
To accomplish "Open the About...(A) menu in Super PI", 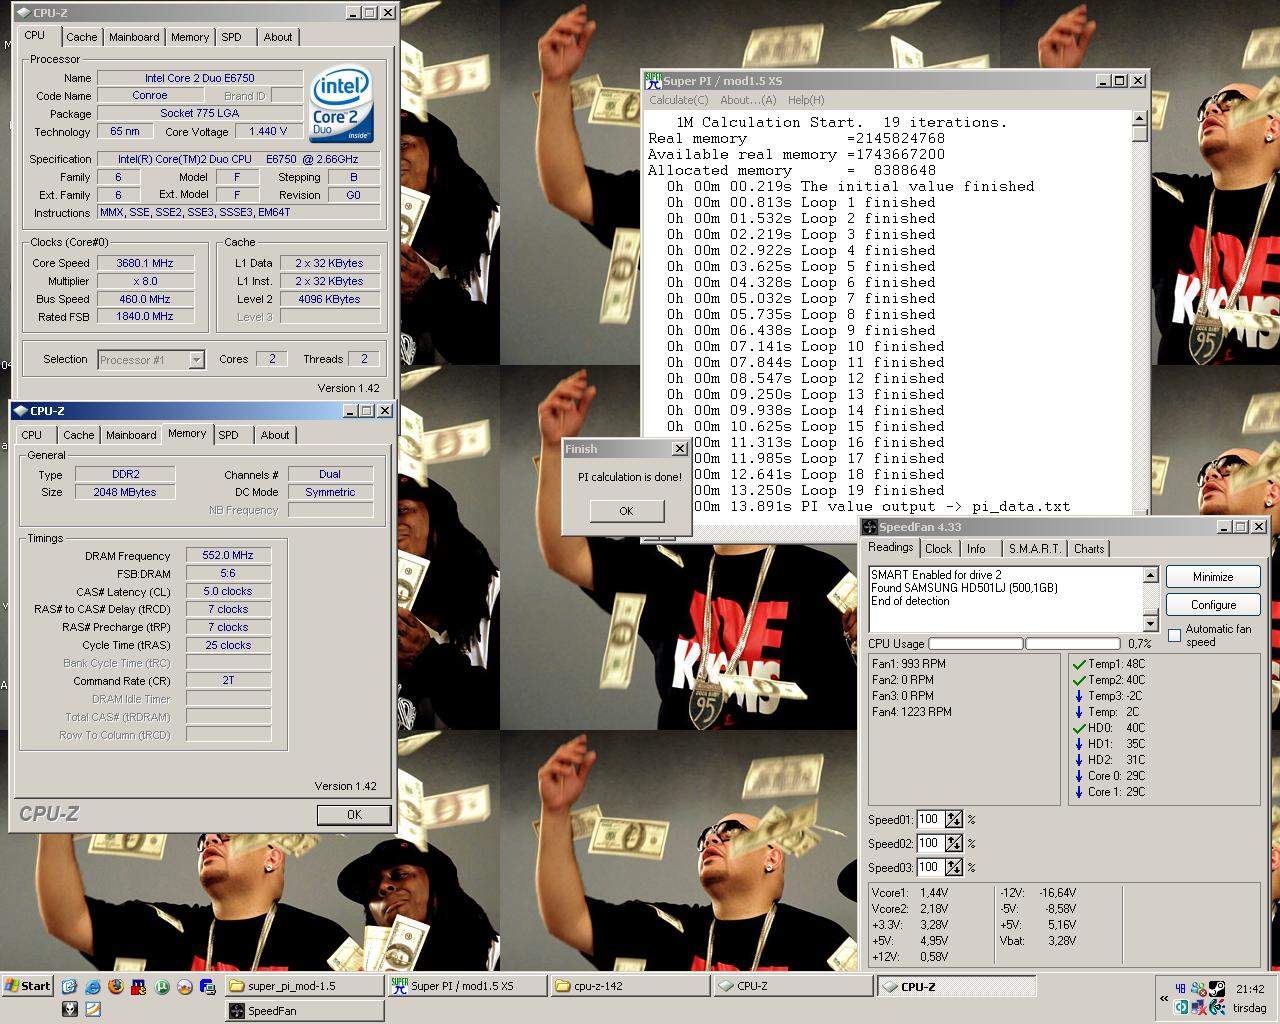I will [748, 100].
